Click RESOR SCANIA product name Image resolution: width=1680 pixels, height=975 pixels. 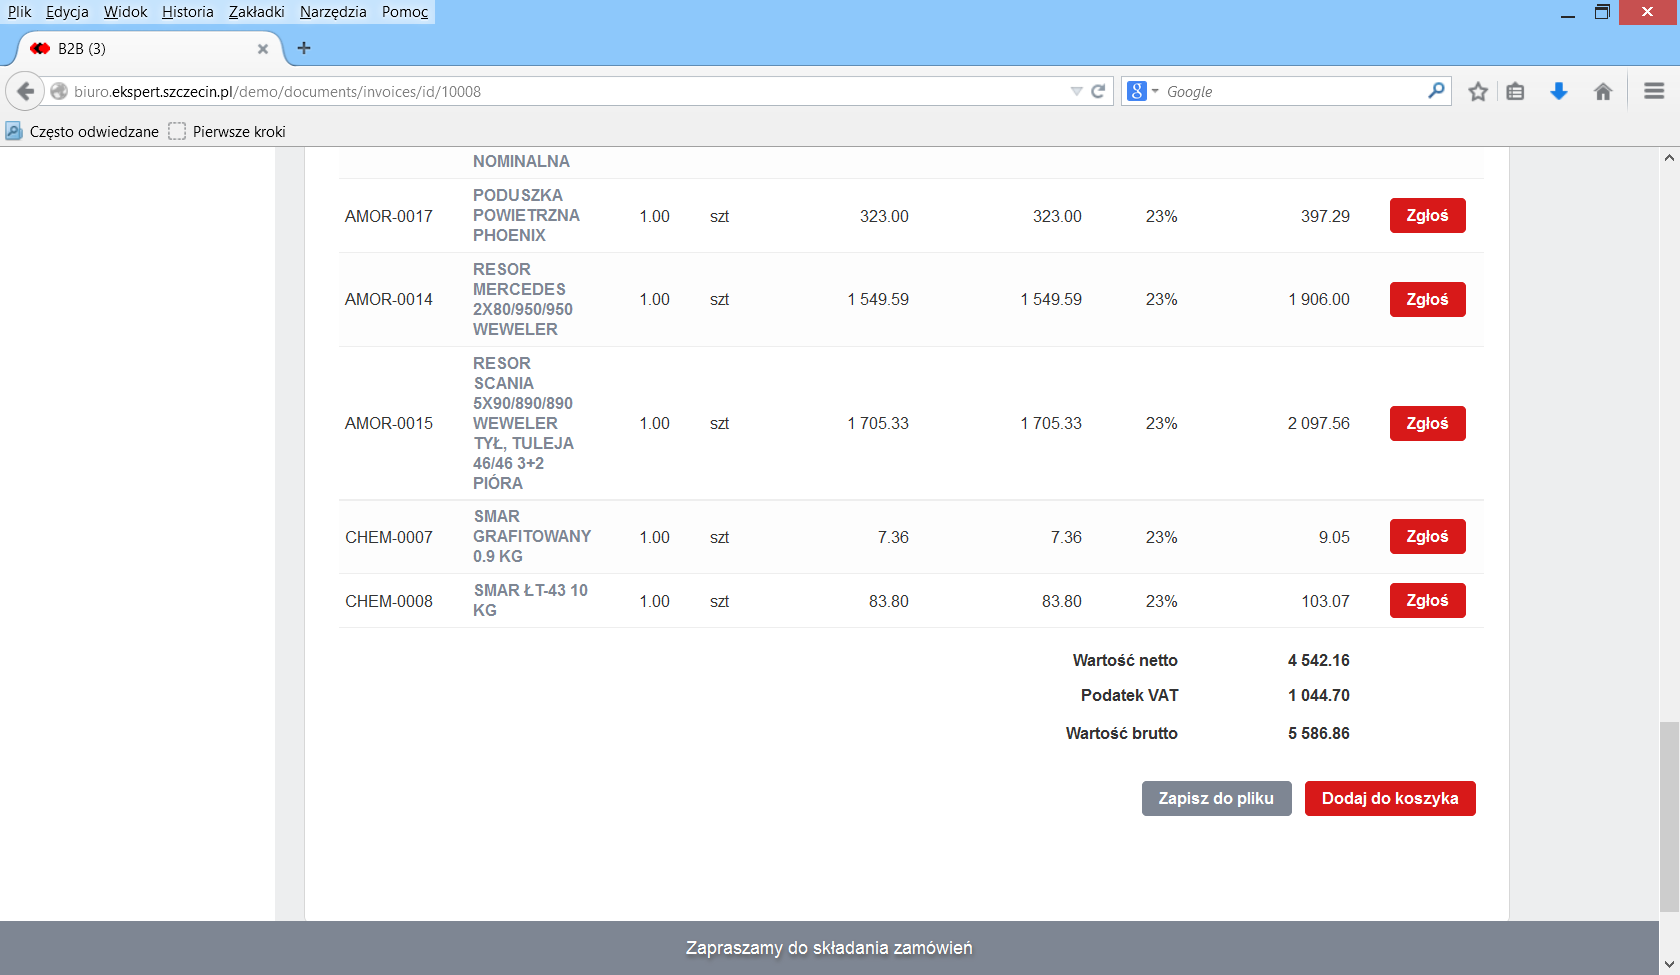coord(523,423)
